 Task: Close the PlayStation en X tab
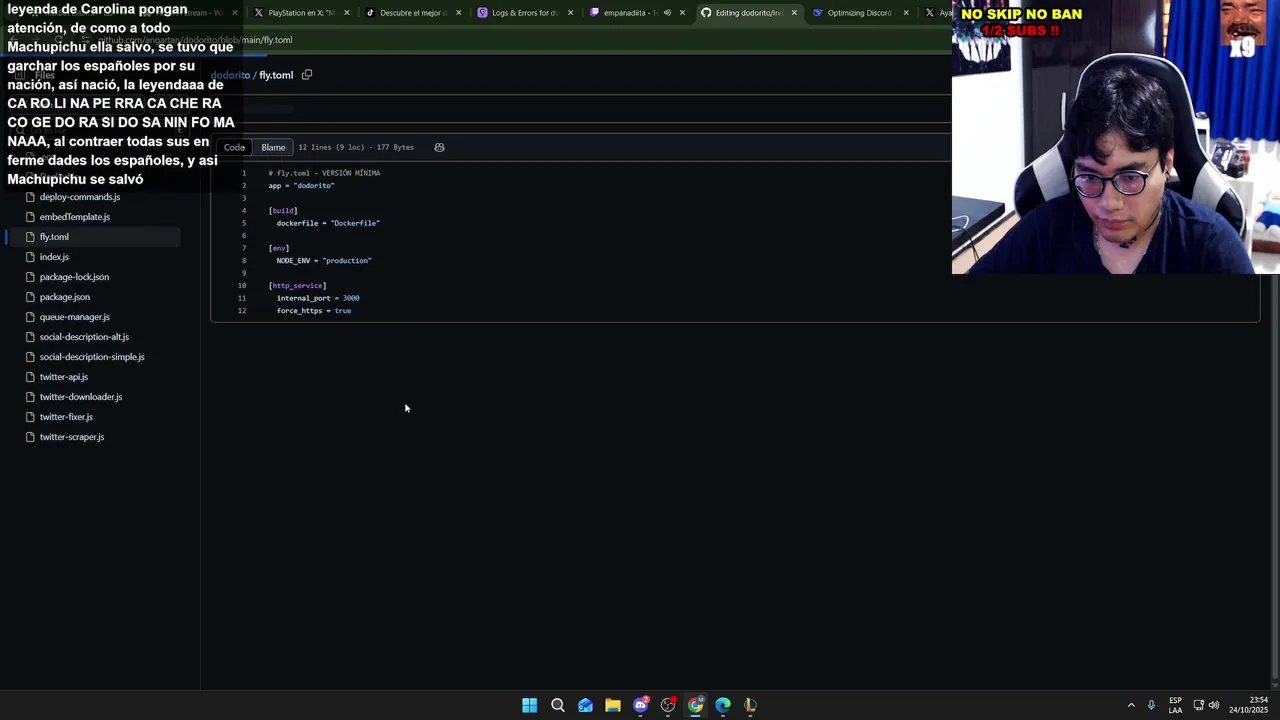click(347, 13)
